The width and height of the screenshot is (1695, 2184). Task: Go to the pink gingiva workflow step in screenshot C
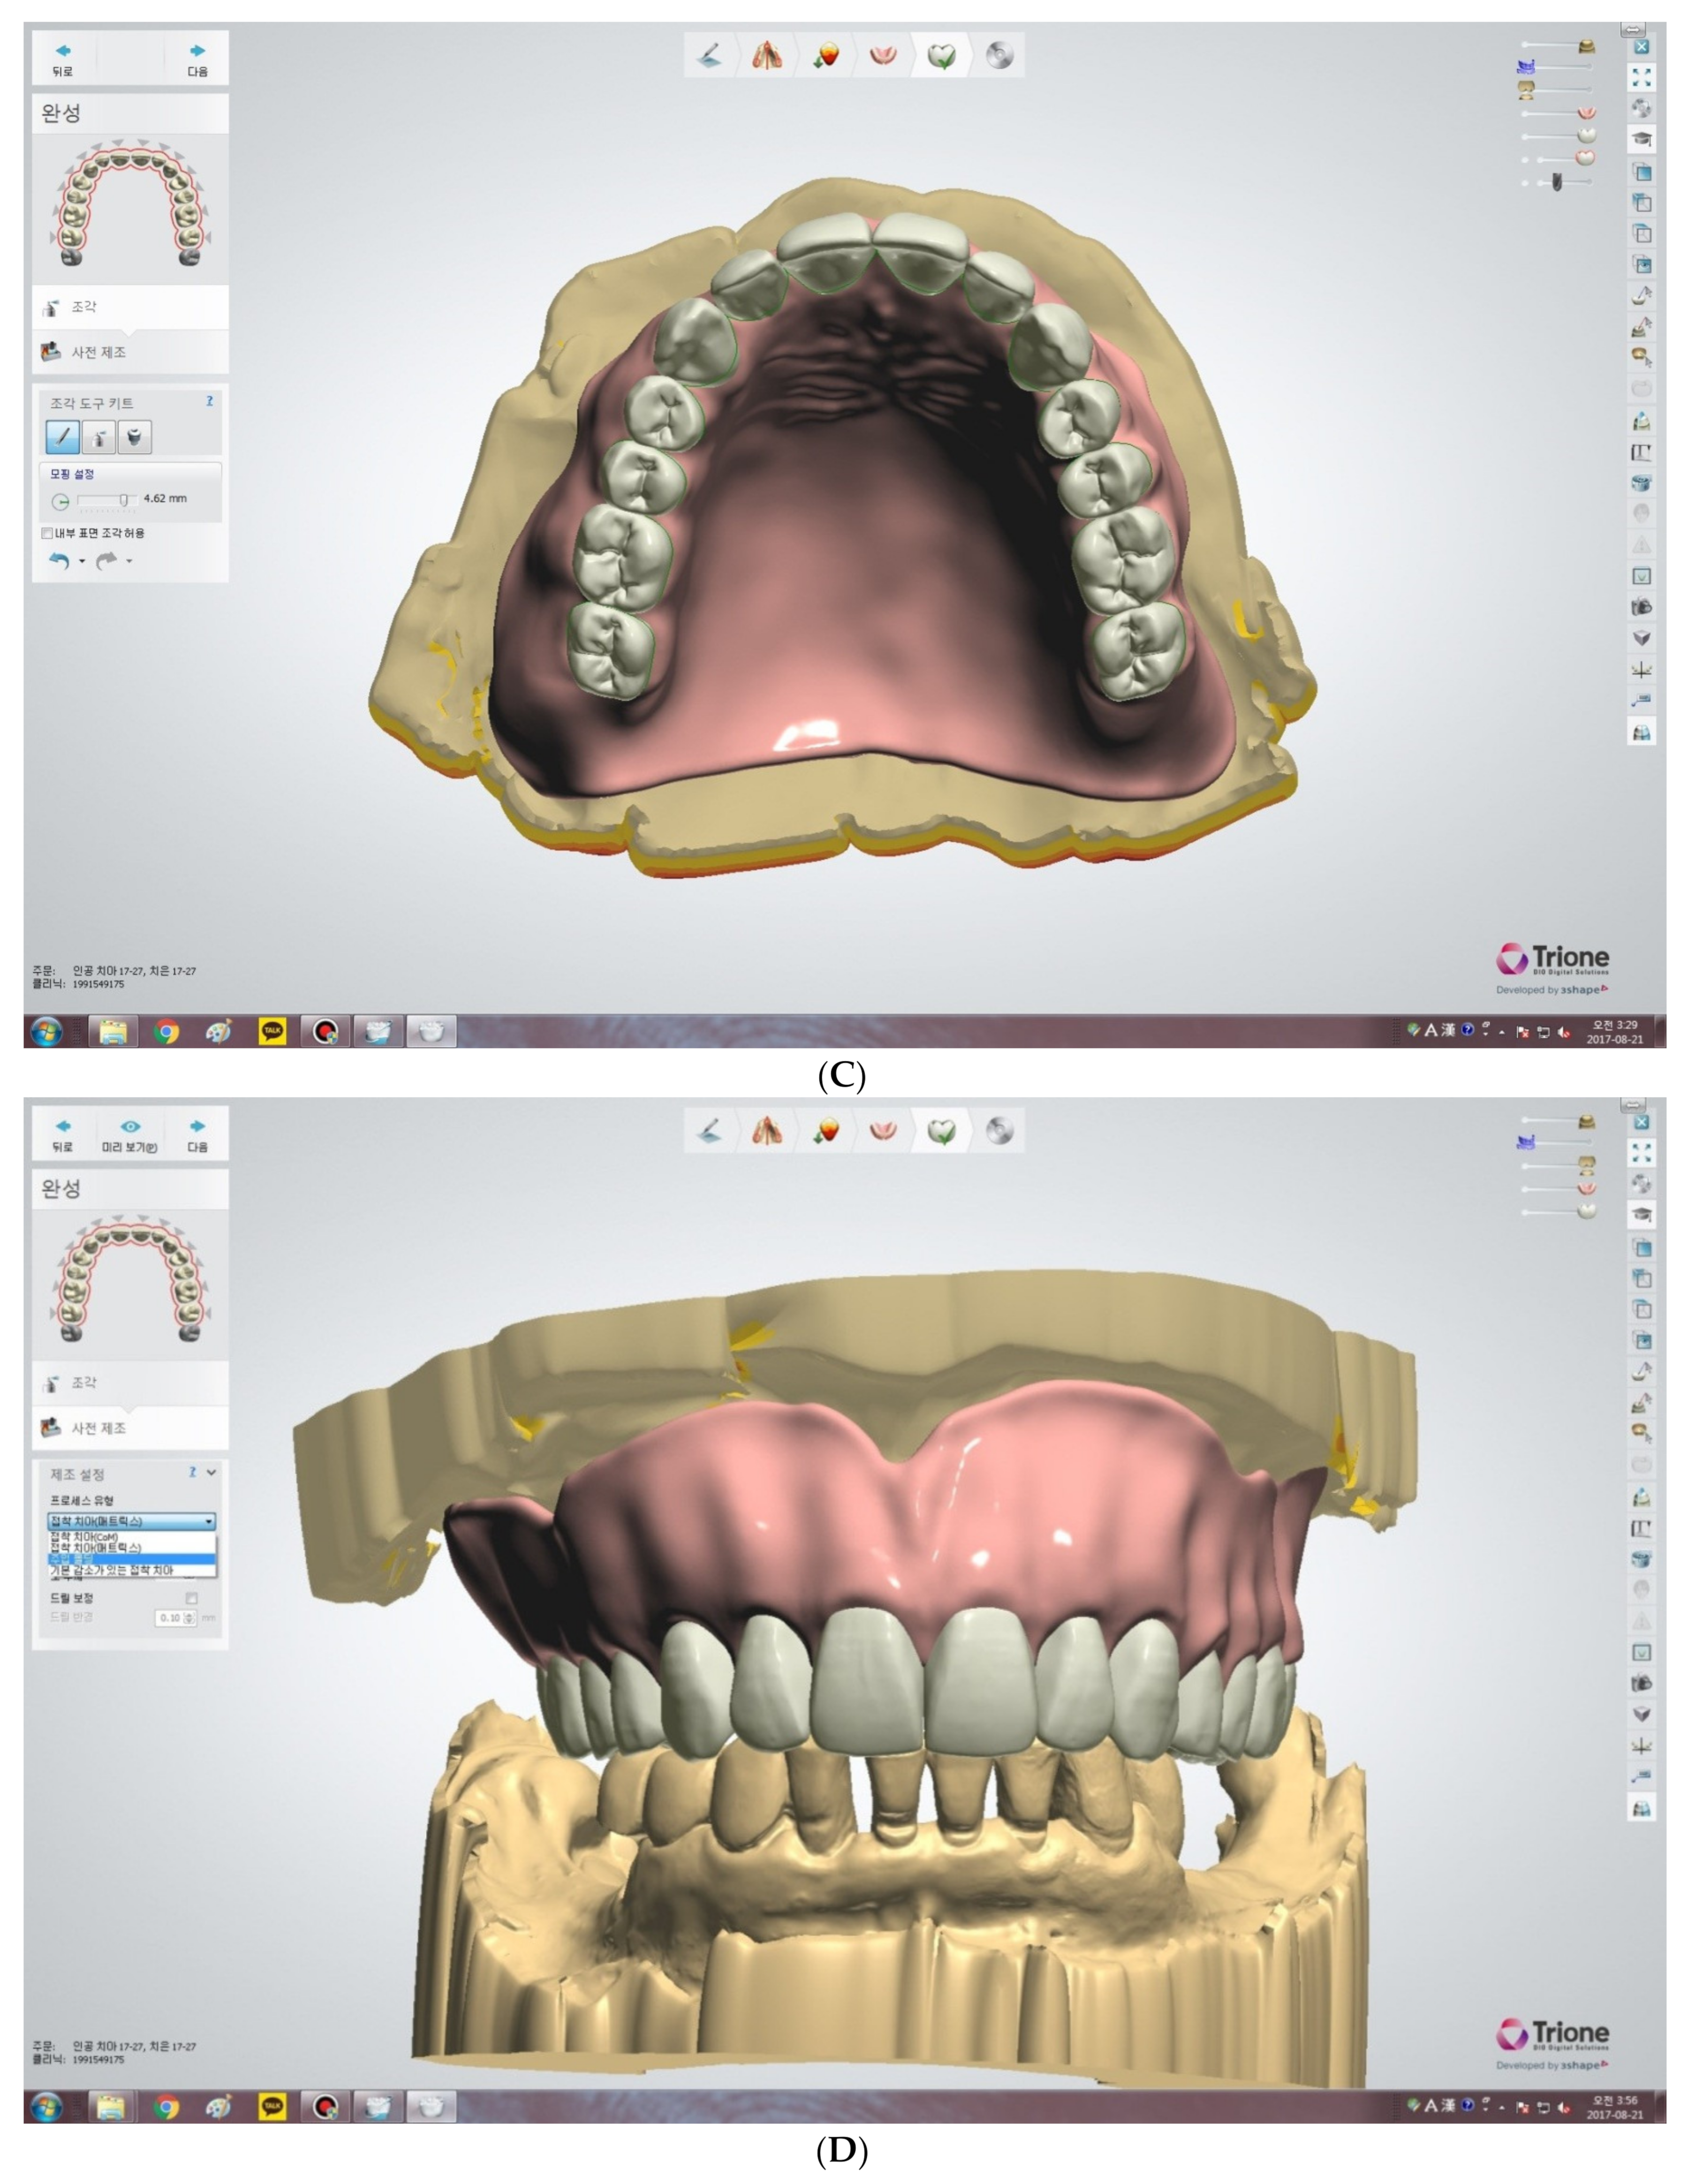882,55
